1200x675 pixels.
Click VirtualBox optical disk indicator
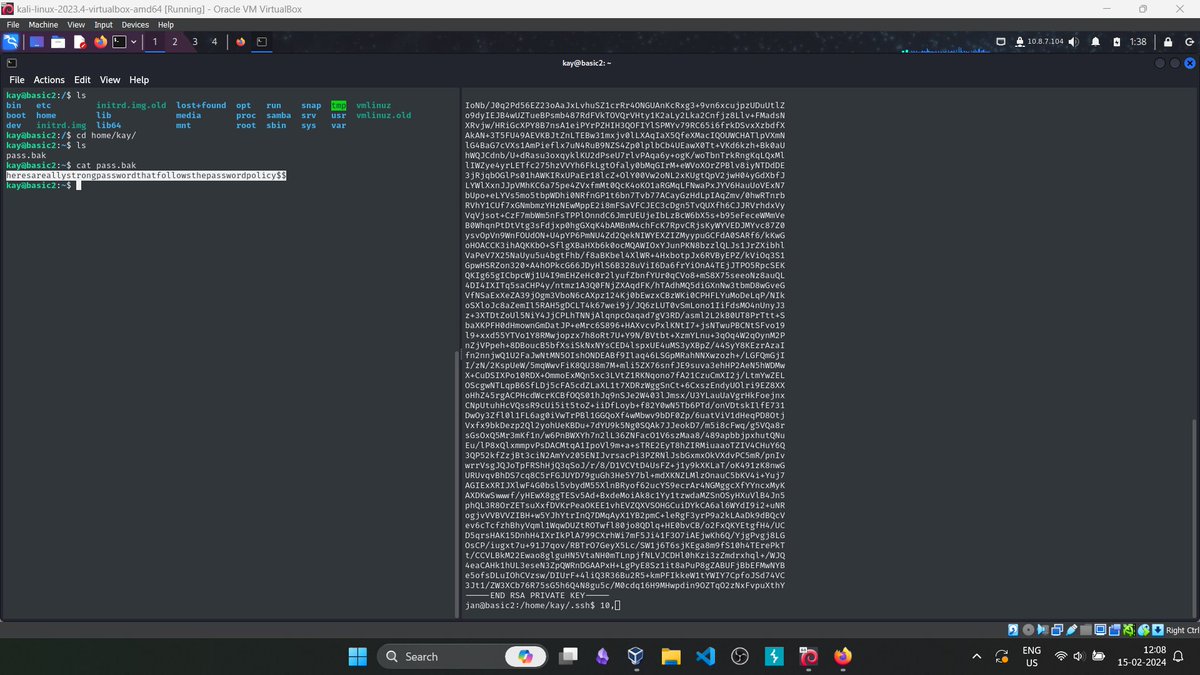(1027, 629)
